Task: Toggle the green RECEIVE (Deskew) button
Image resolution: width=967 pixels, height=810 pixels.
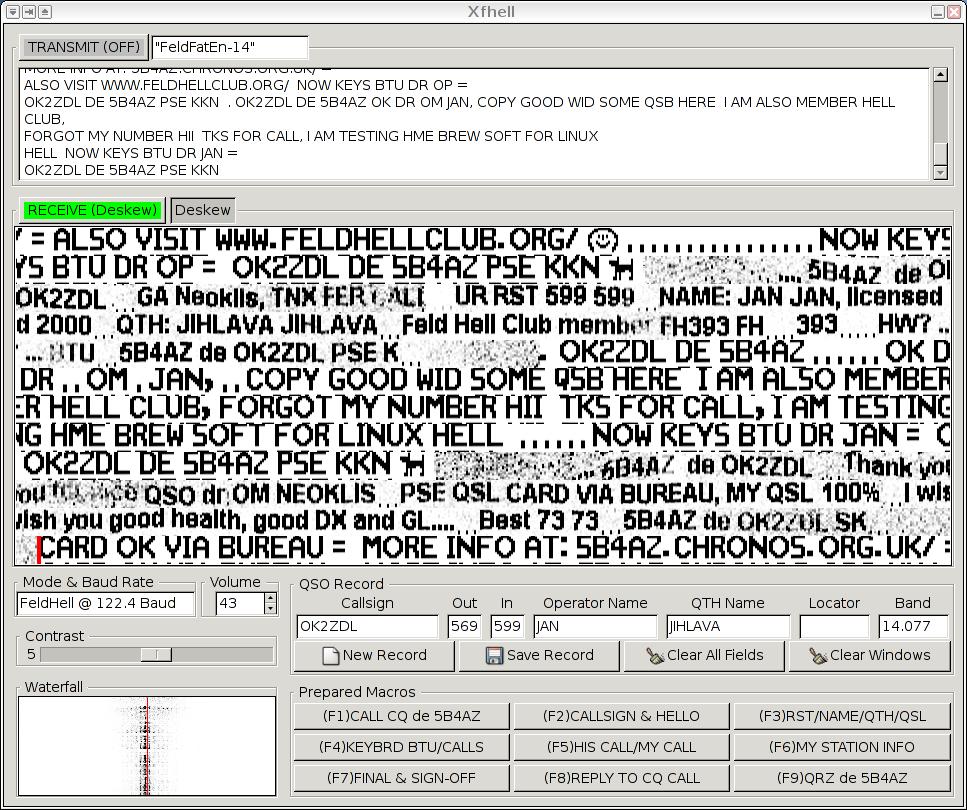Action: pos(93,210)
